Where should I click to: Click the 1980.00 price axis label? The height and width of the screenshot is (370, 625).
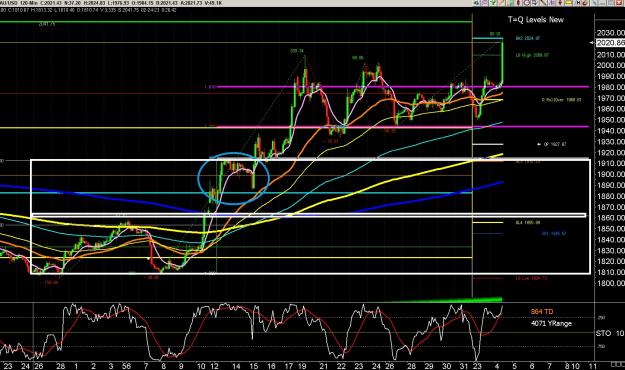[x=611, y=87]
